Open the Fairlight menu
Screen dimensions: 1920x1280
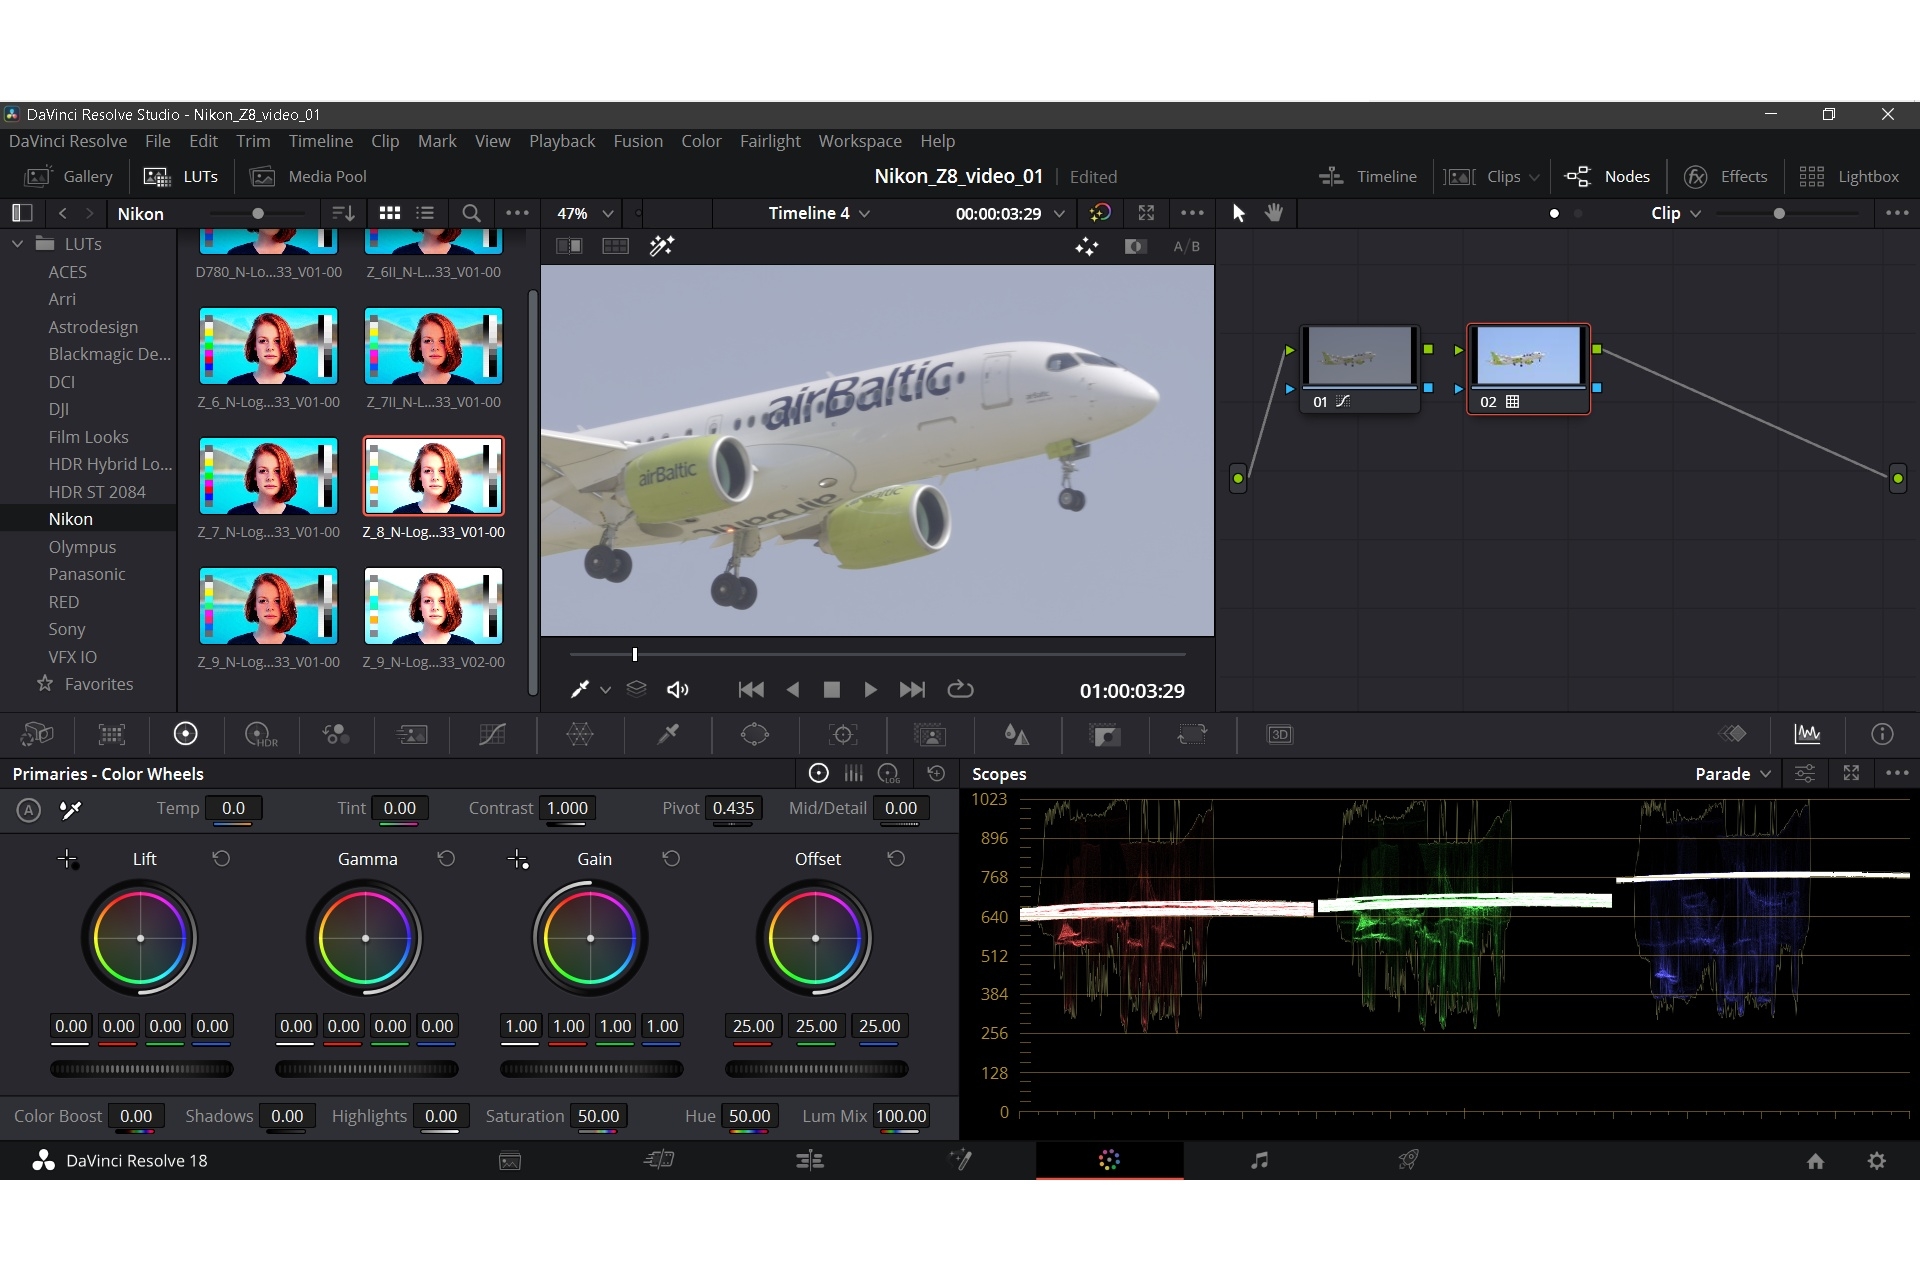tap(770, 141)
